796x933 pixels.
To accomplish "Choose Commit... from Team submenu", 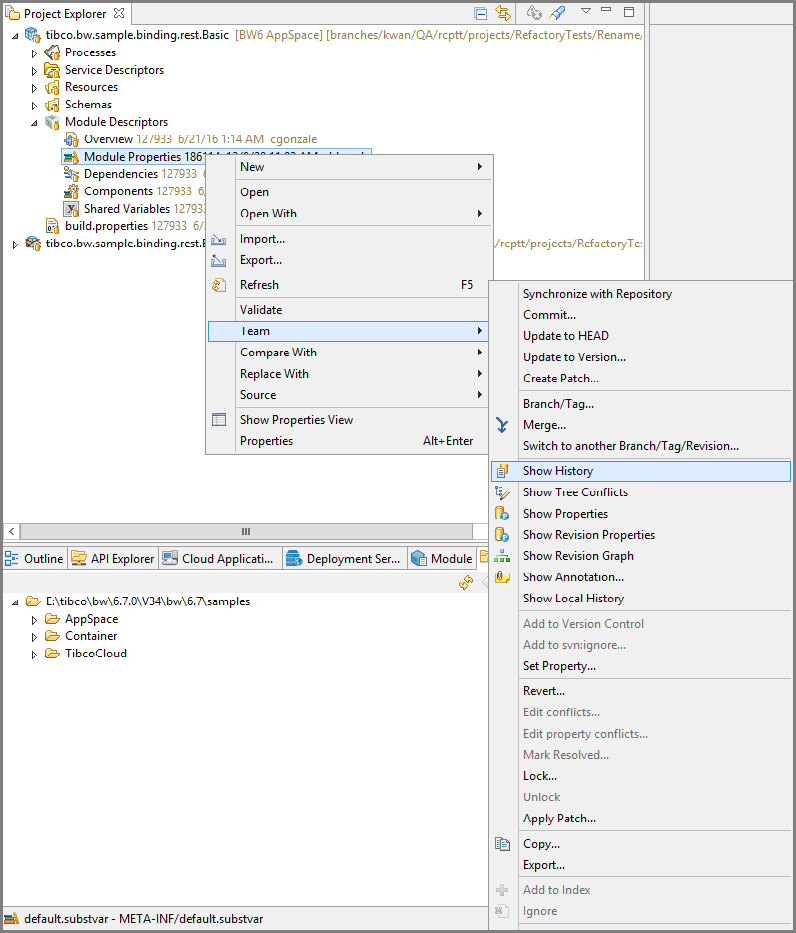I will pyautogui.click(x=549, y=315).
